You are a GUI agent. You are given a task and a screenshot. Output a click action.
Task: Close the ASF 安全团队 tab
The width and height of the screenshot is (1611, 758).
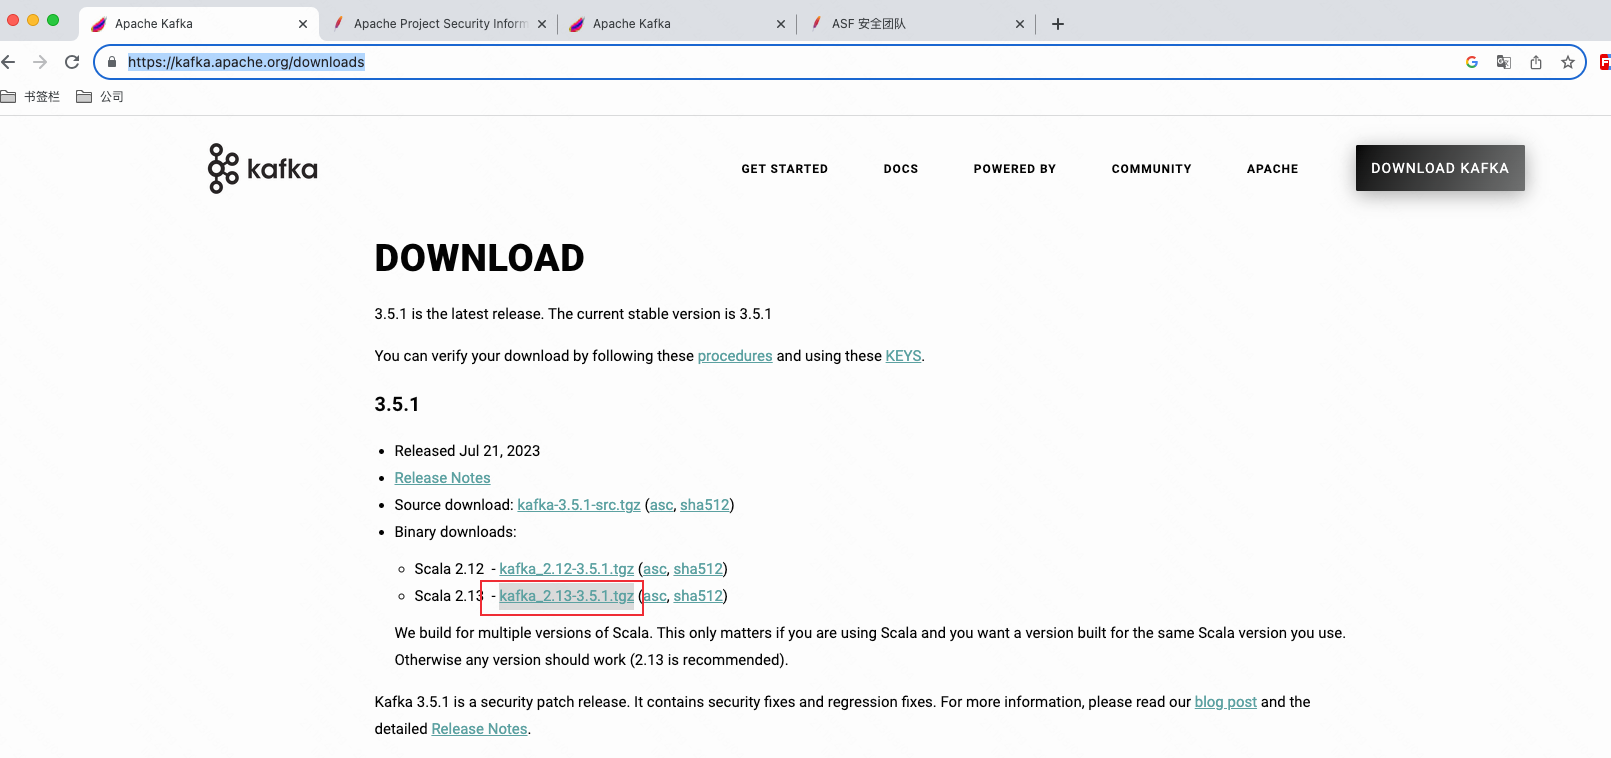(1020, 24)
